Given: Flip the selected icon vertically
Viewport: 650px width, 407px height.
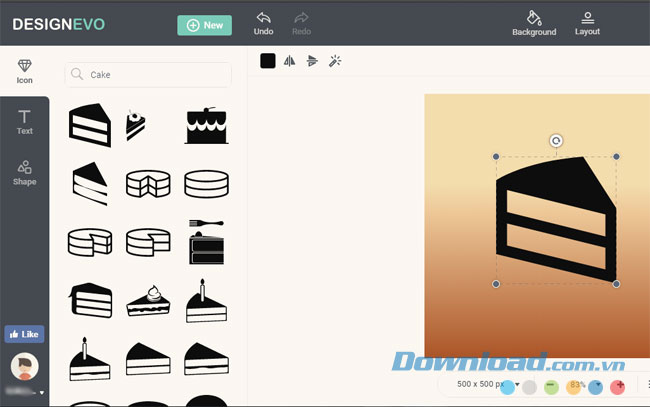Looking at the screenshot, I should point(312,61).
